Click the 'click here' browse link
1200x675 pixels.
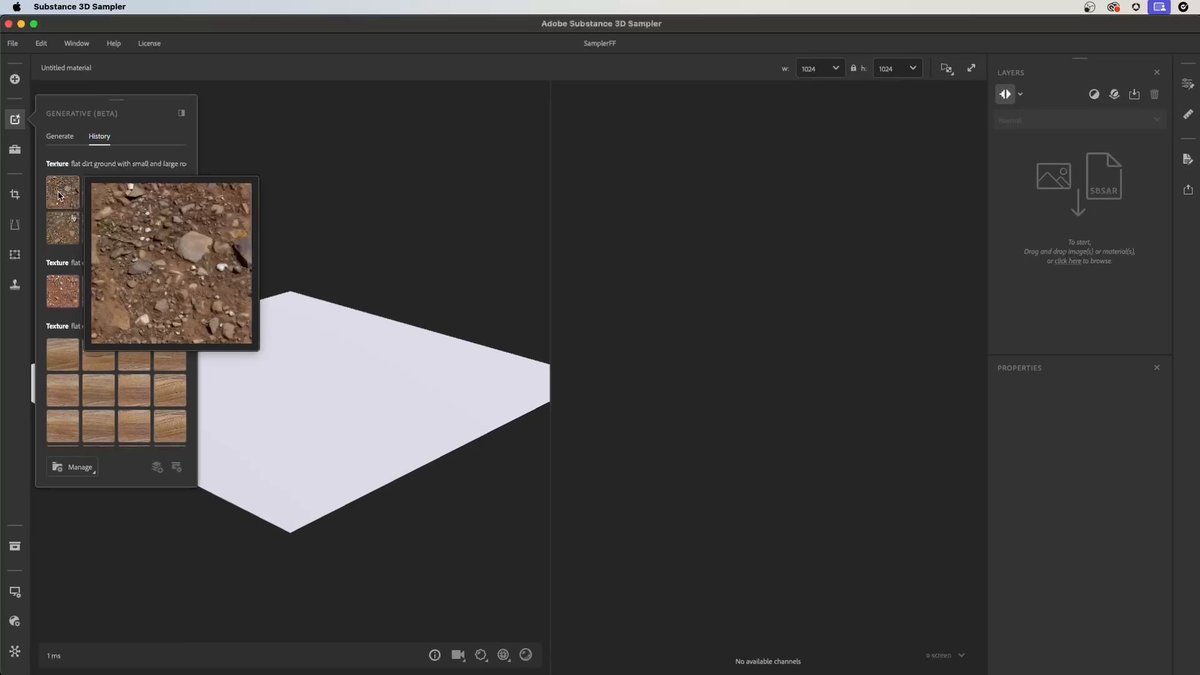(1068, 261)
